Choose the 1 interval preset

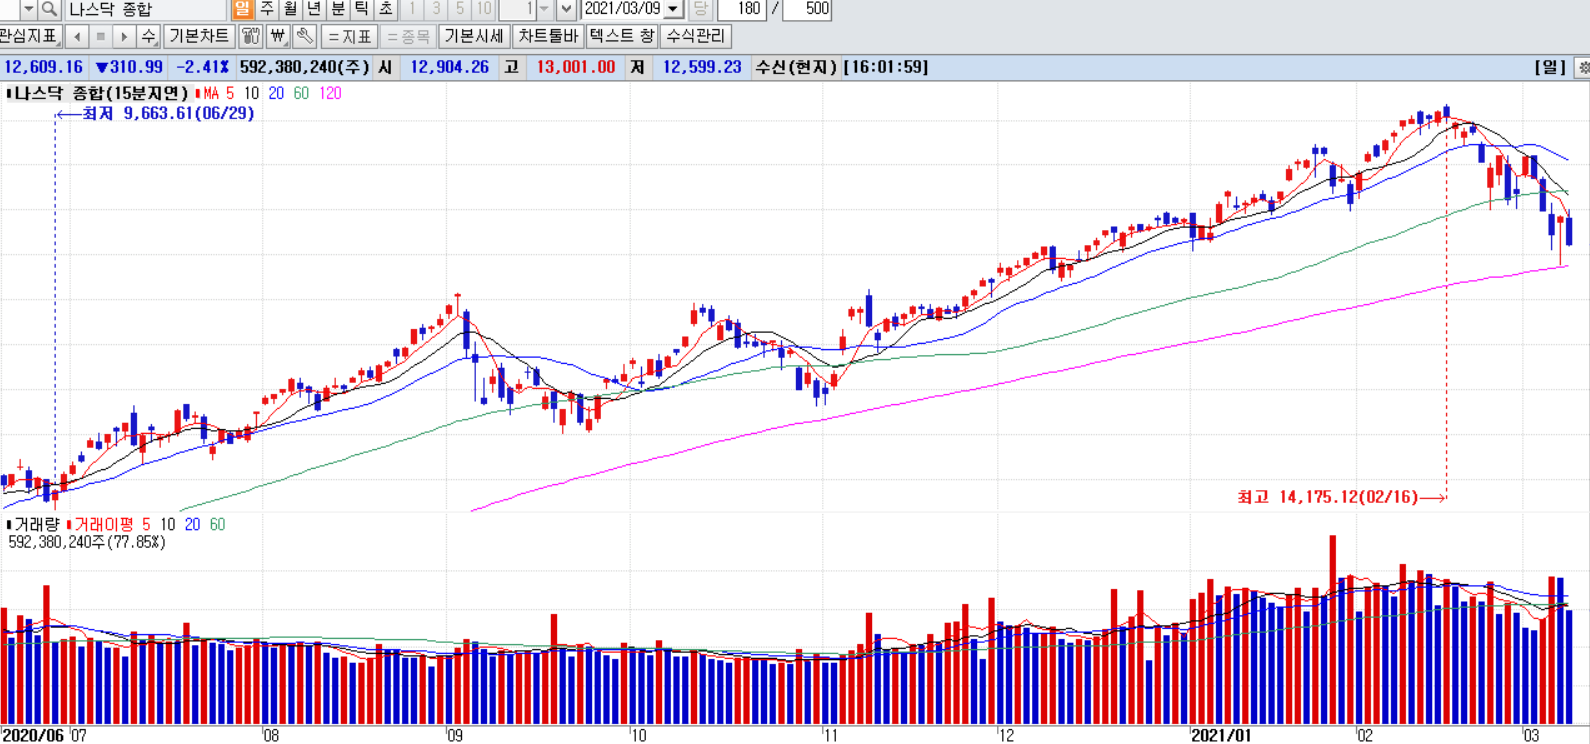pos(412,9)
